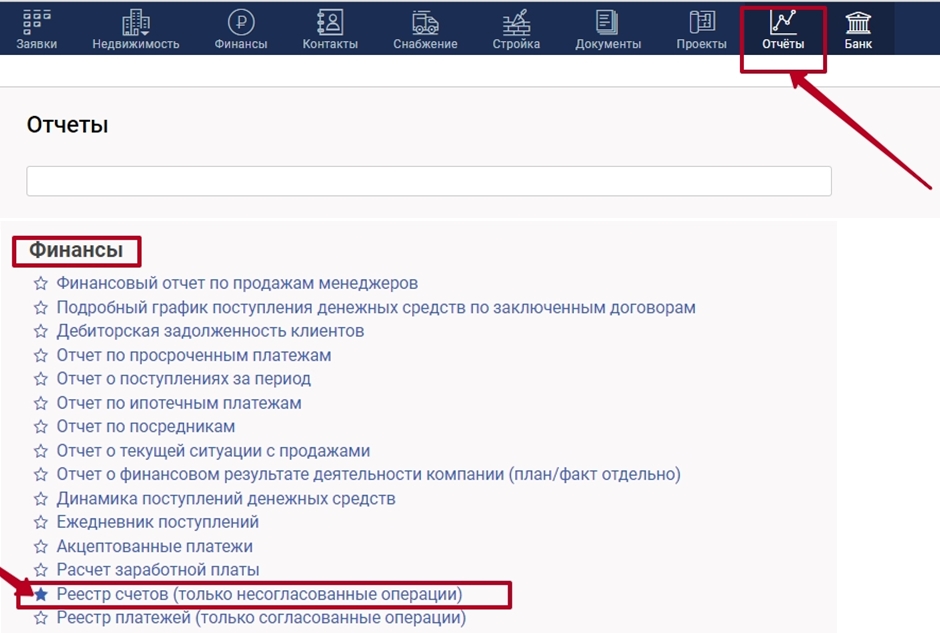Star the Финансовый отчет по продажам менеджеров

[41, 284]
